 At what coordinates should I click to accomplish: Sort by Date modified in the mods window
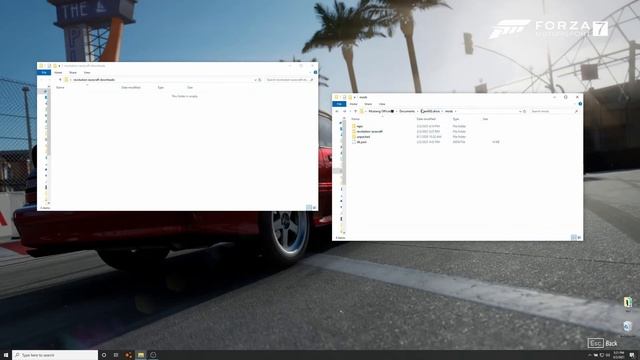click(x=426, y=119)
